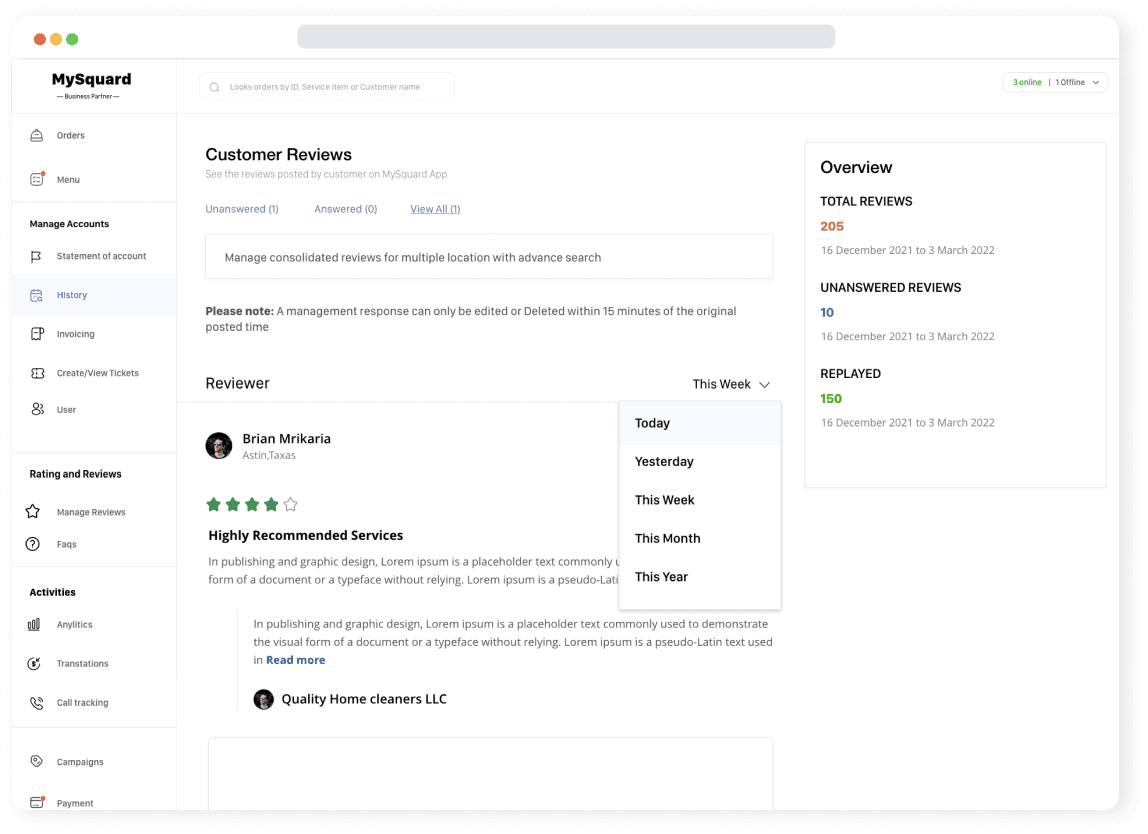Click the Faqs question mark icon
Viewport: 1148px width, 834px height.
click(35, 544)
